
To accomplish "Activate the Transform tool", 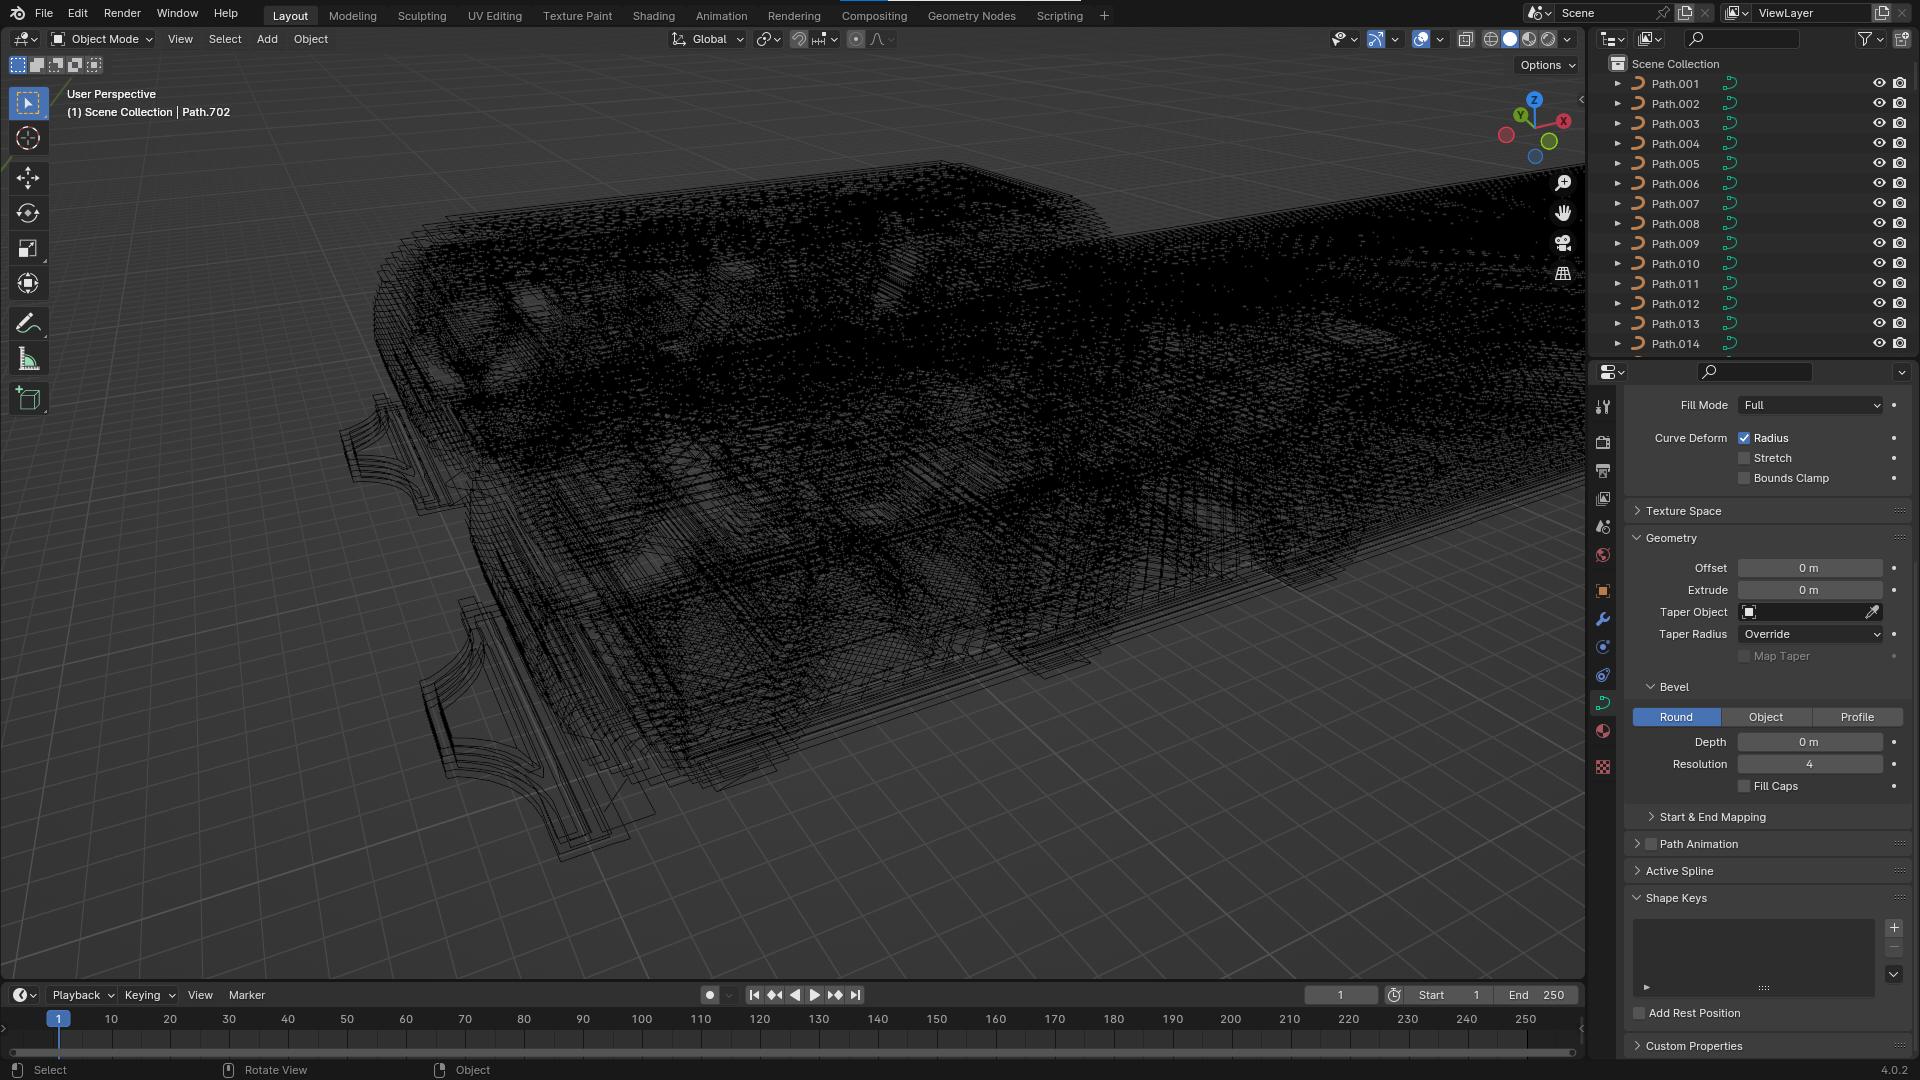I will (x=28, y=283).
